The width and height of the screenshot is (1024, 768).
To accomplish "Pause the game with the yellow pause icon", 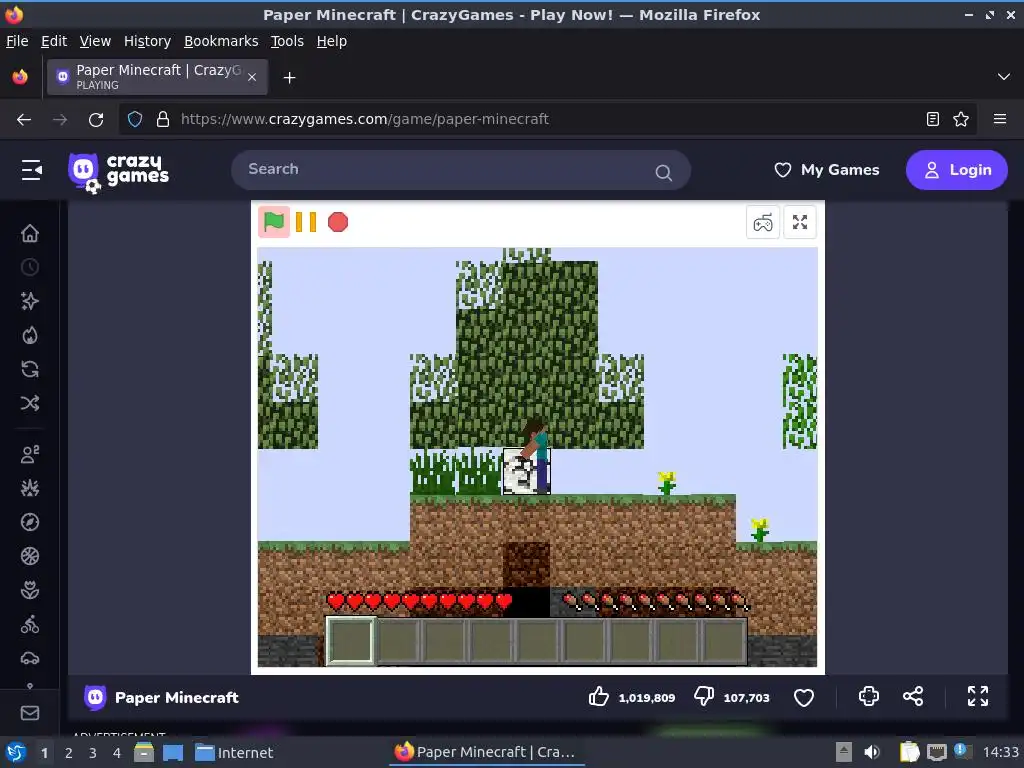I will point(306,222).
